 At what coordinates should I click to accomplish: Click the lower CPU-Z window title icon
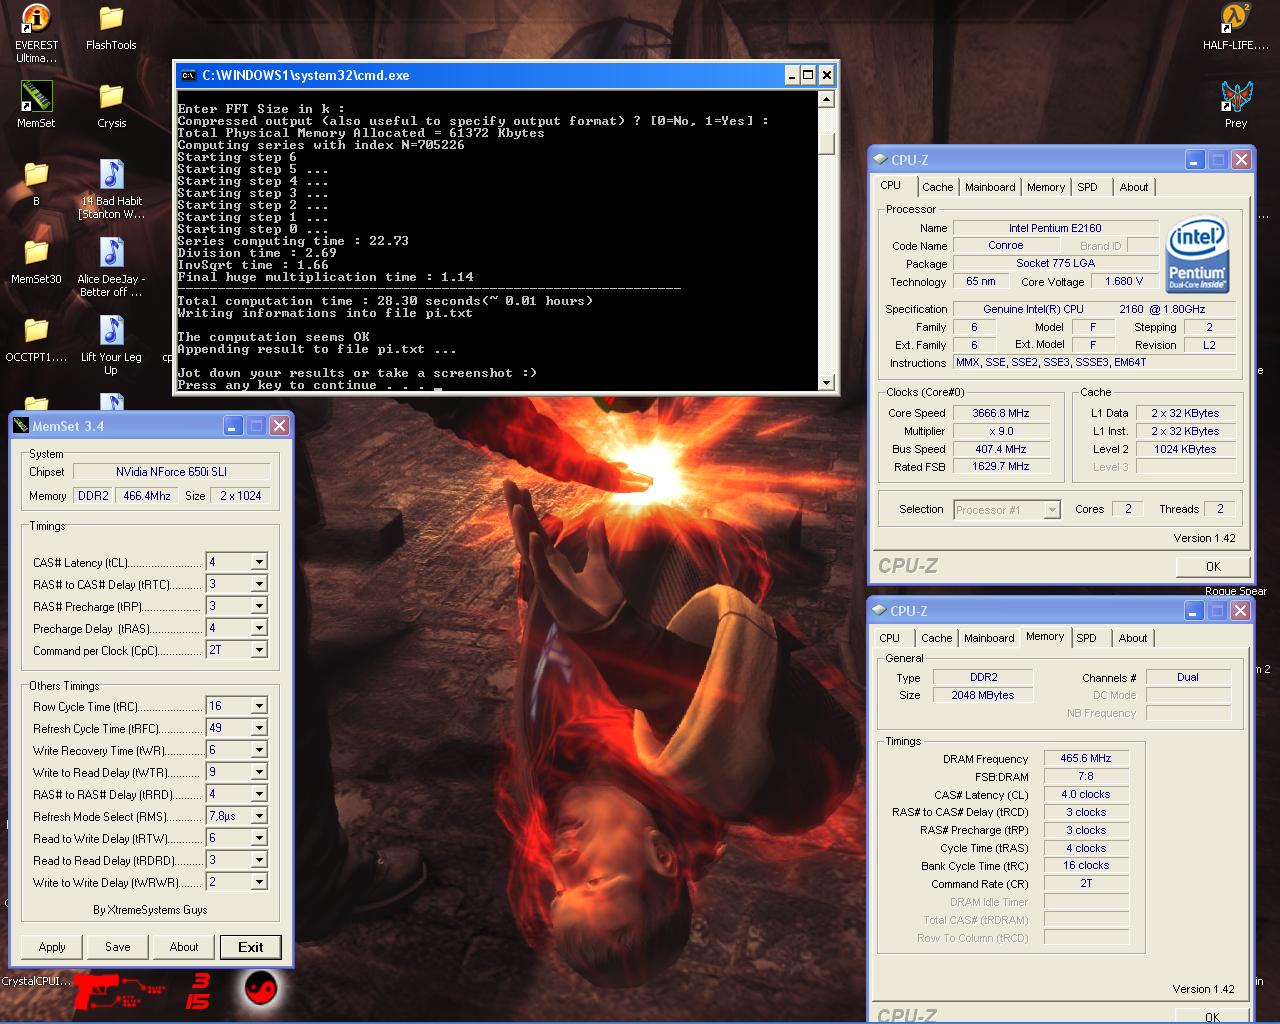880,611
